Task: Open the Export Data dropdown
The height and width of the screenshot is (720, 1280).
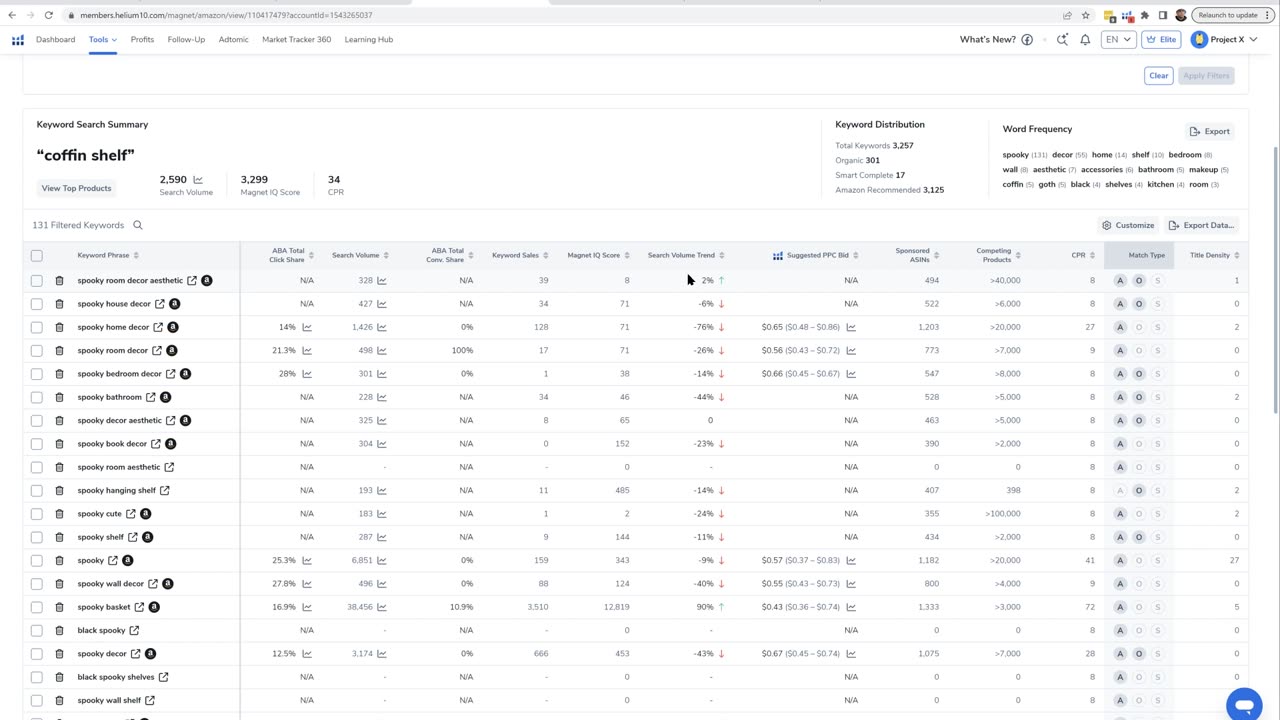Action: [1201, 226]
